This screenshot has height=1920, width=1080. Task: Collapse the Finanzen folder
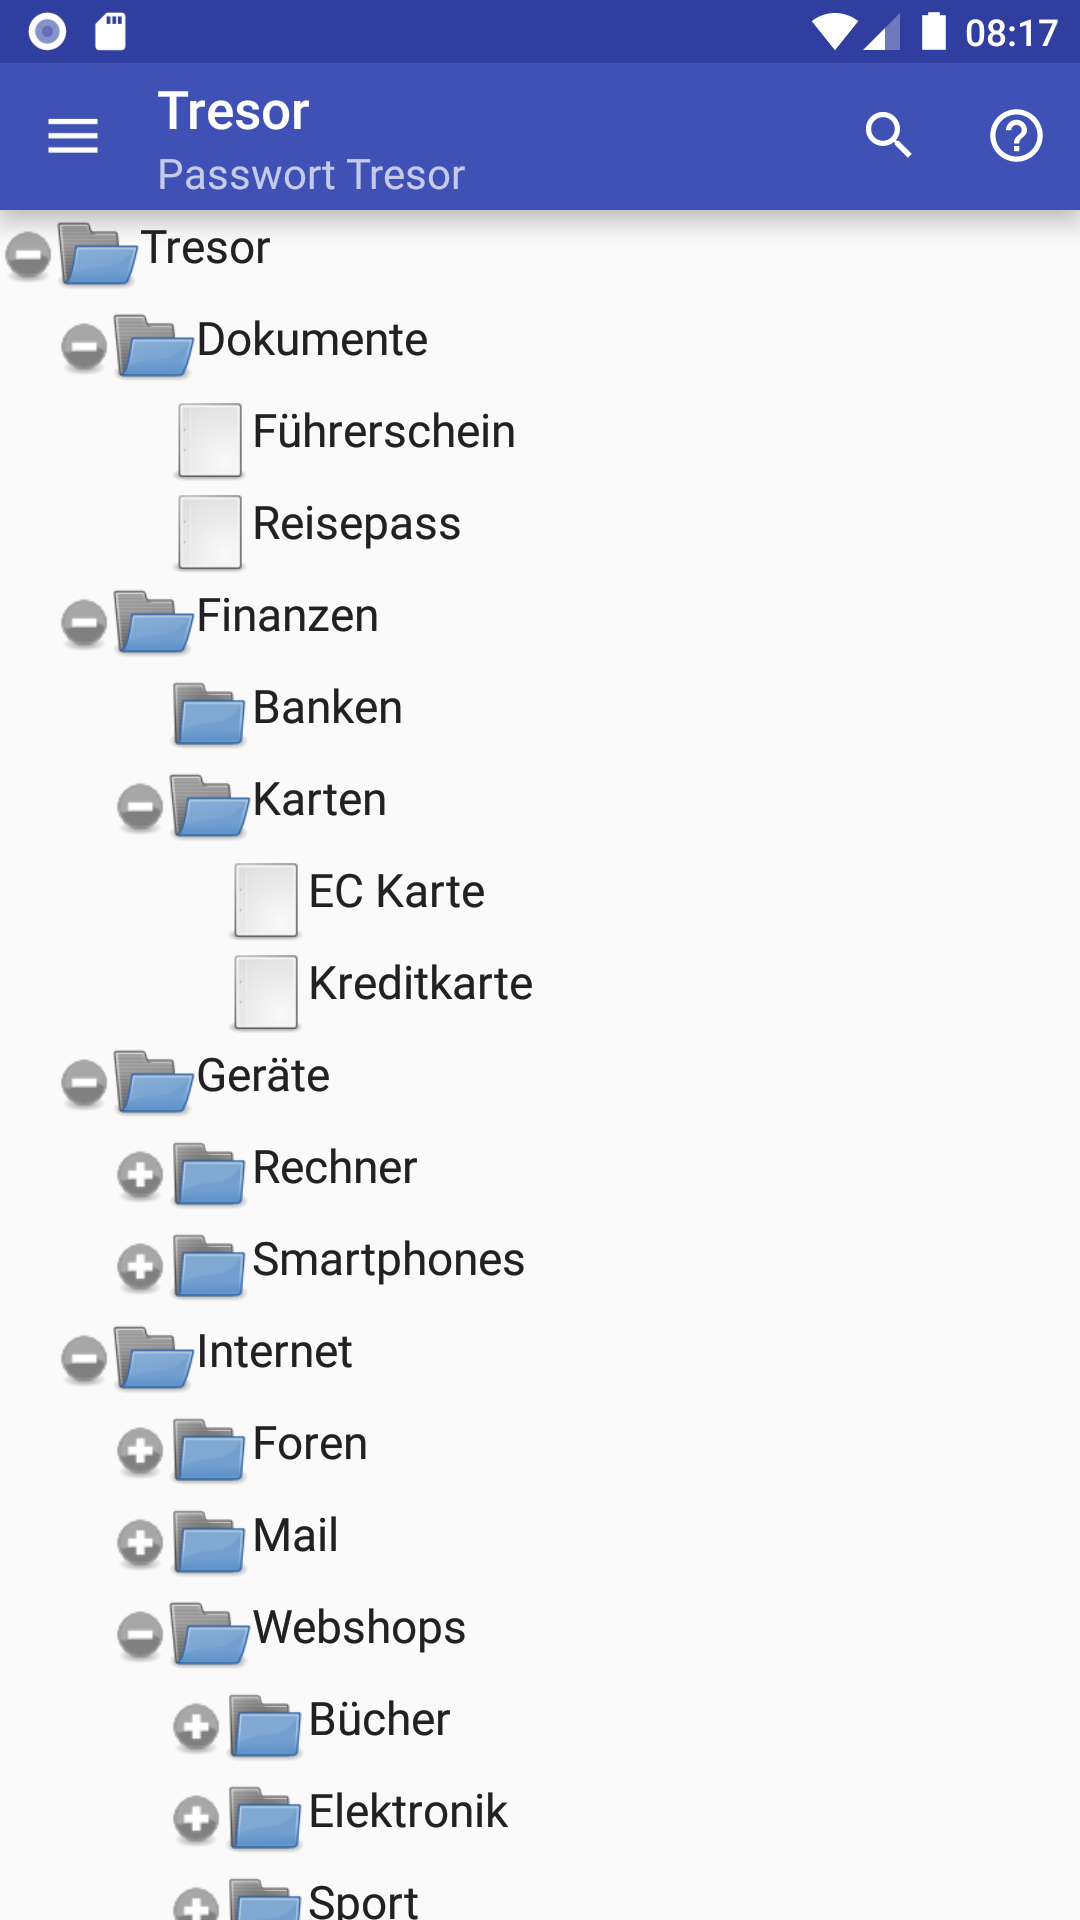click(x=84, y=623)
